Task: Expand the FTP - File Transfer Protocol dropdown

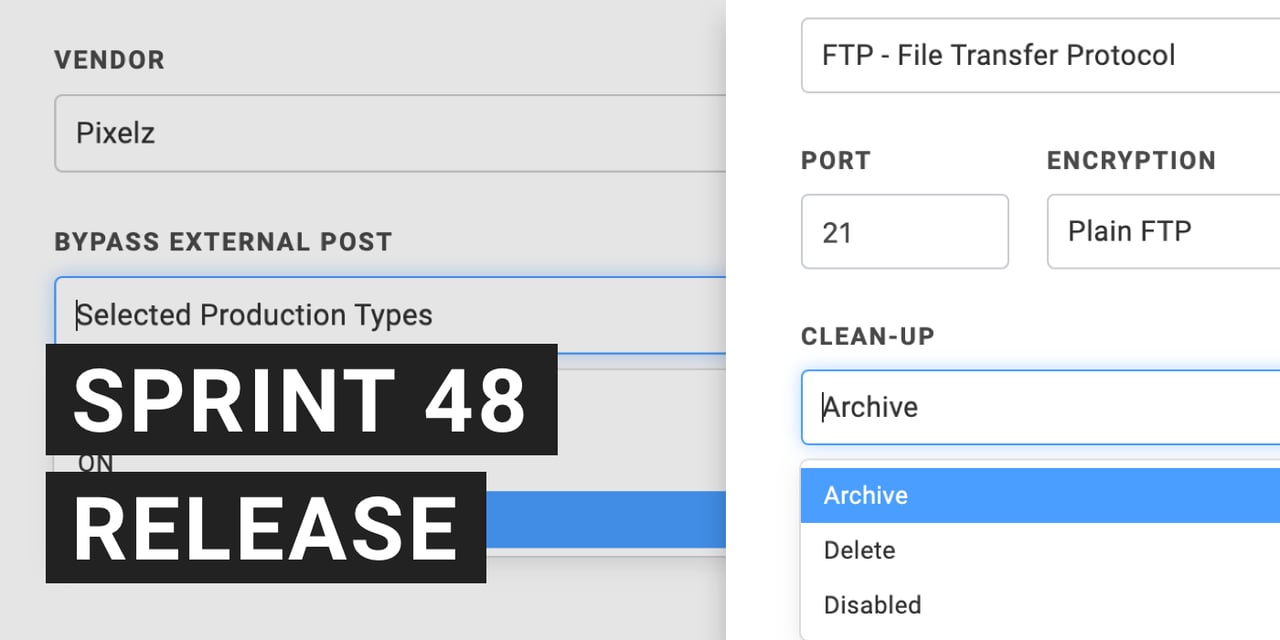Action: point(1040,55)
